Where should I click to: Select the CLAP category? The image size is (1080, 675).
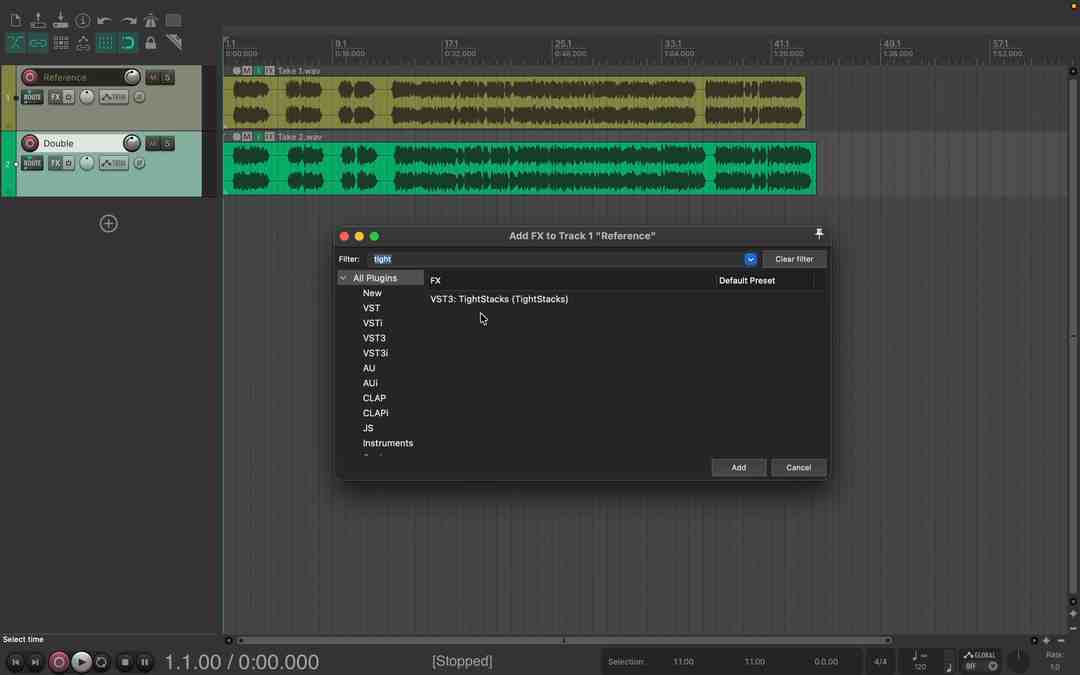click(374, 398)
